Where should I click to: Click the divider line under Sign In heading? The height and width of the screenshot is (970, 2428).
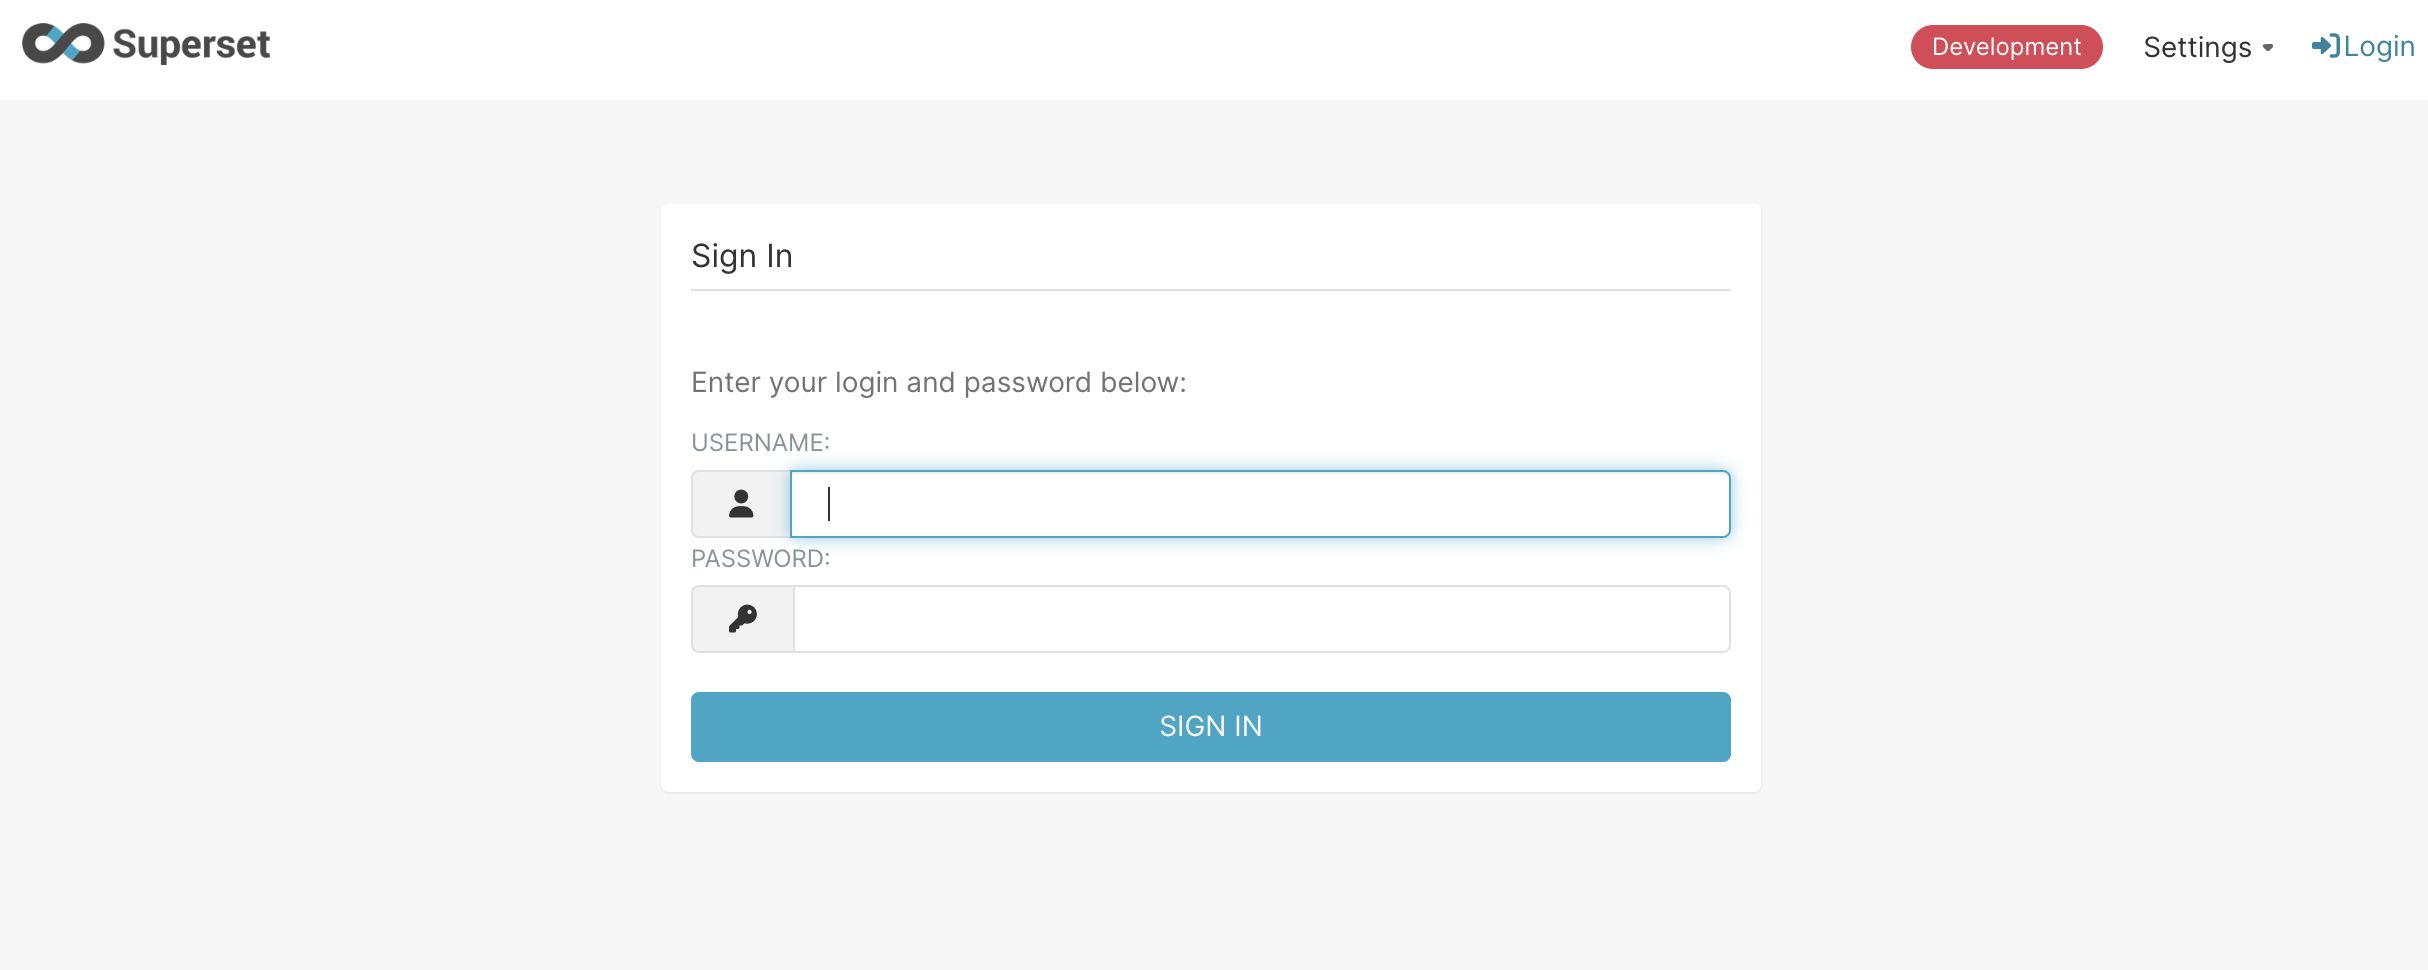pyautogui.click(x=1210, y=290)
